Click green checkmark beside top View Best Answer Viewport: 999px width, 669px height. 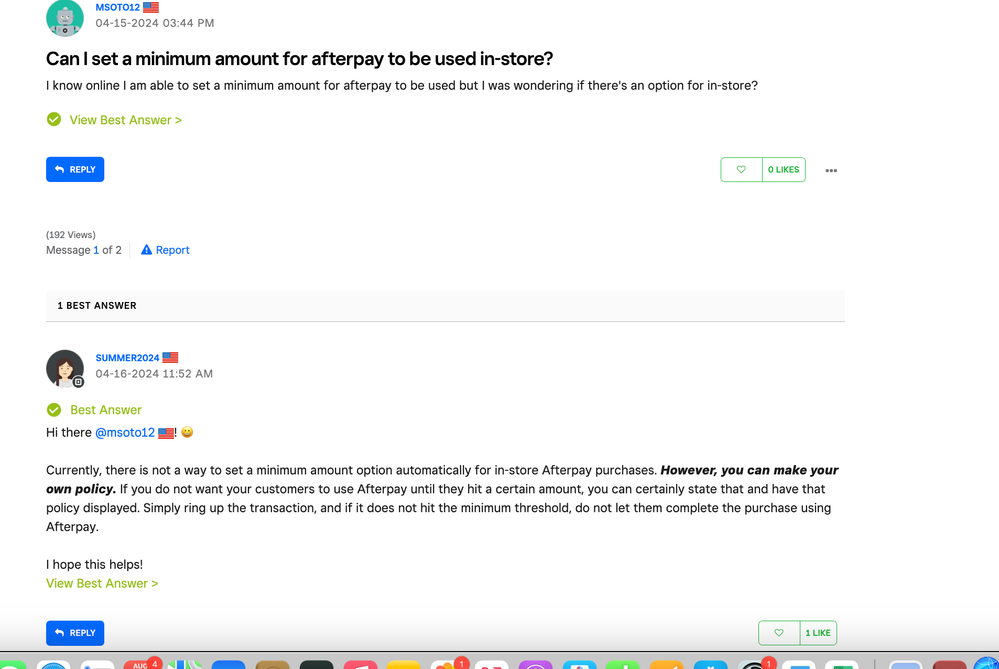coord(54,120)
